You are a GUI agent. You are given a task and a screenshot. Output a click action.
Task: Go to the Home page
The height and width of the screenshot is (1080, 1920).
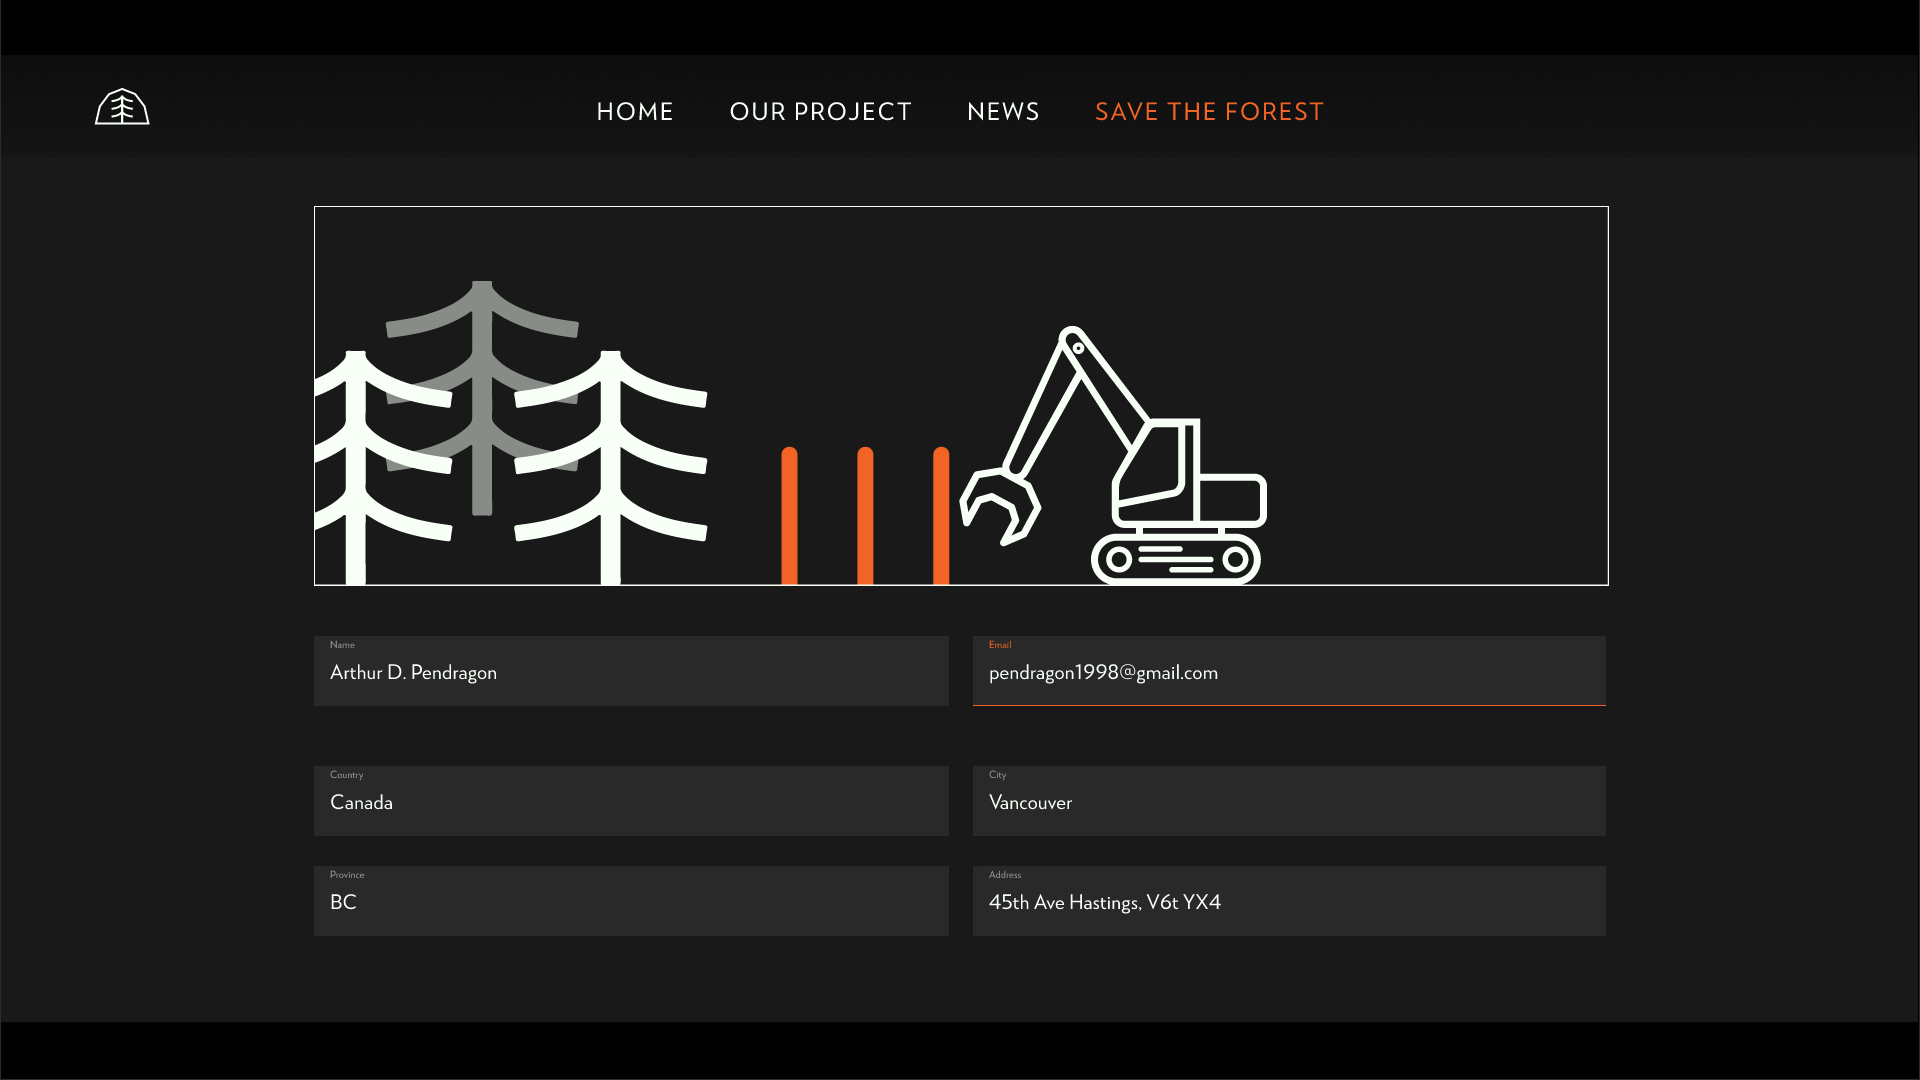pyautogui.click(x=635, y=111)
